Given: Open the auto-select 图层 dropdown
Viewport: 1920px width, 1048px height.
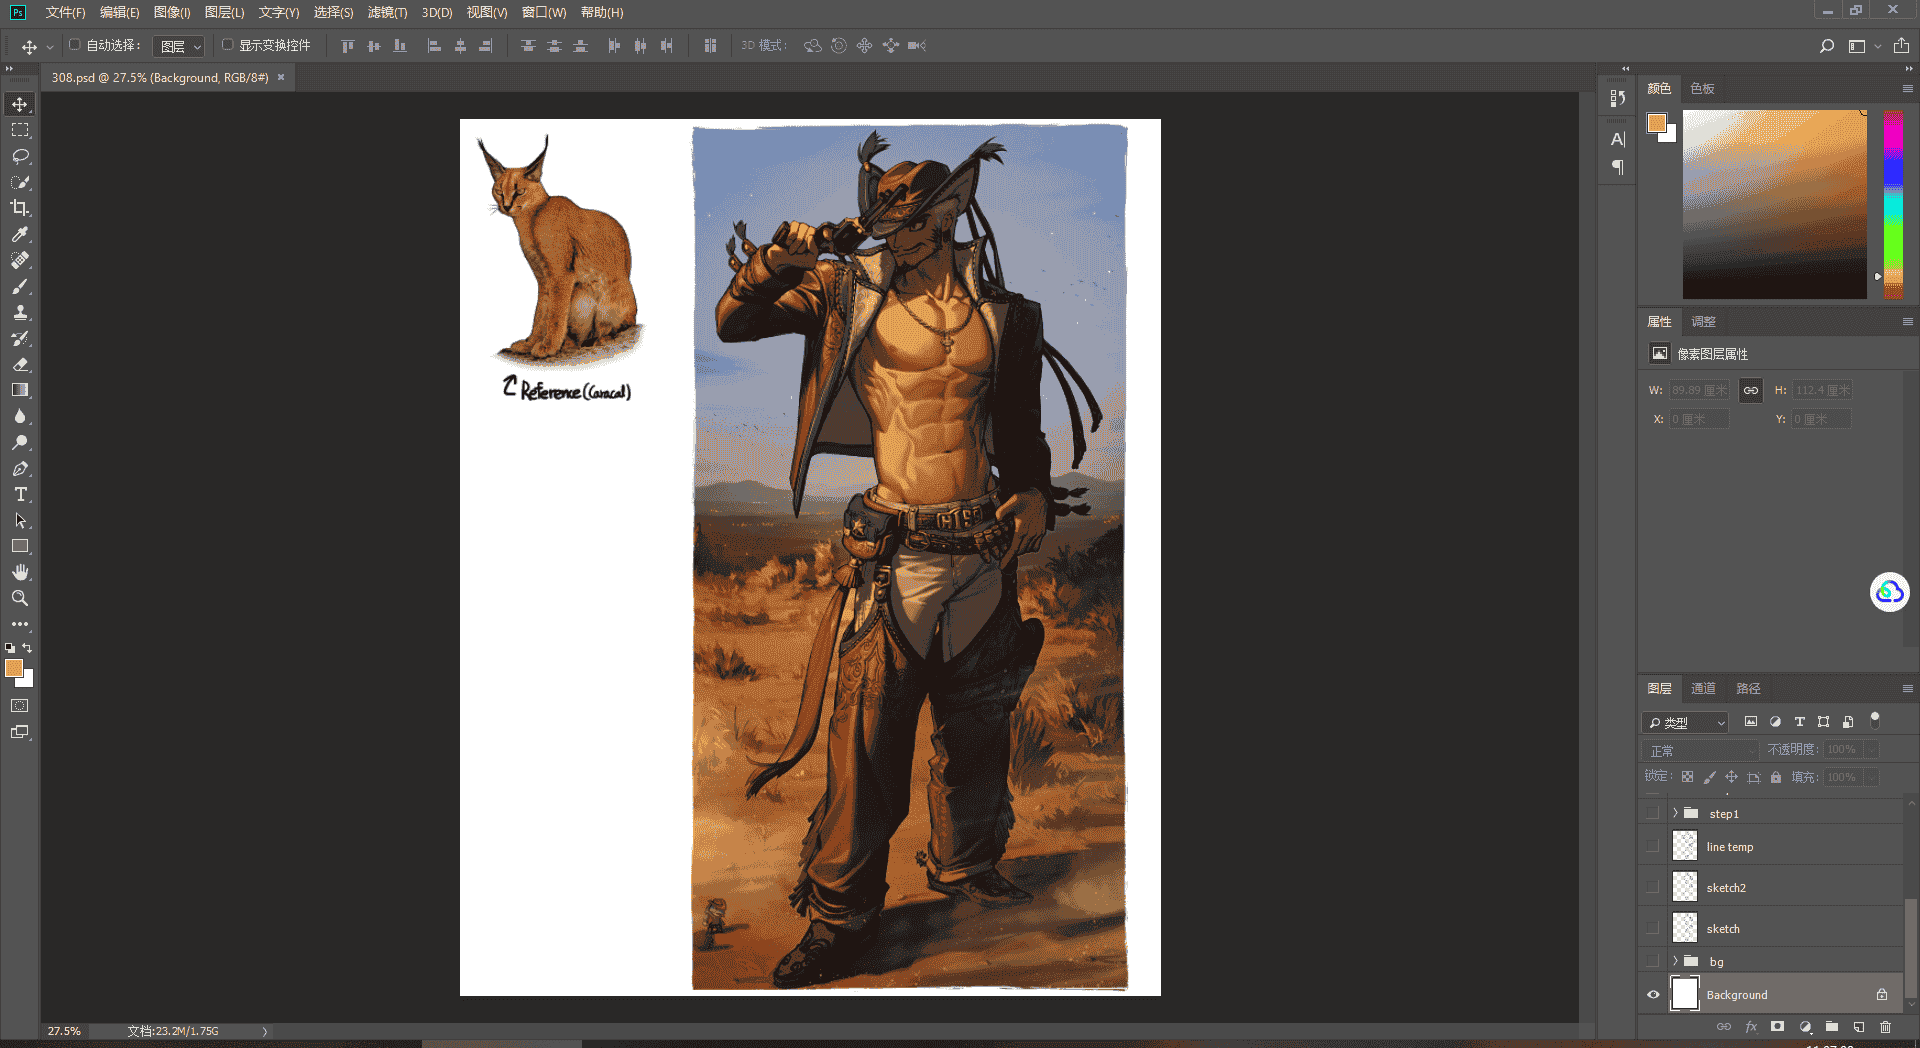Looking at the screenshot, I should [x=179, y=46].
